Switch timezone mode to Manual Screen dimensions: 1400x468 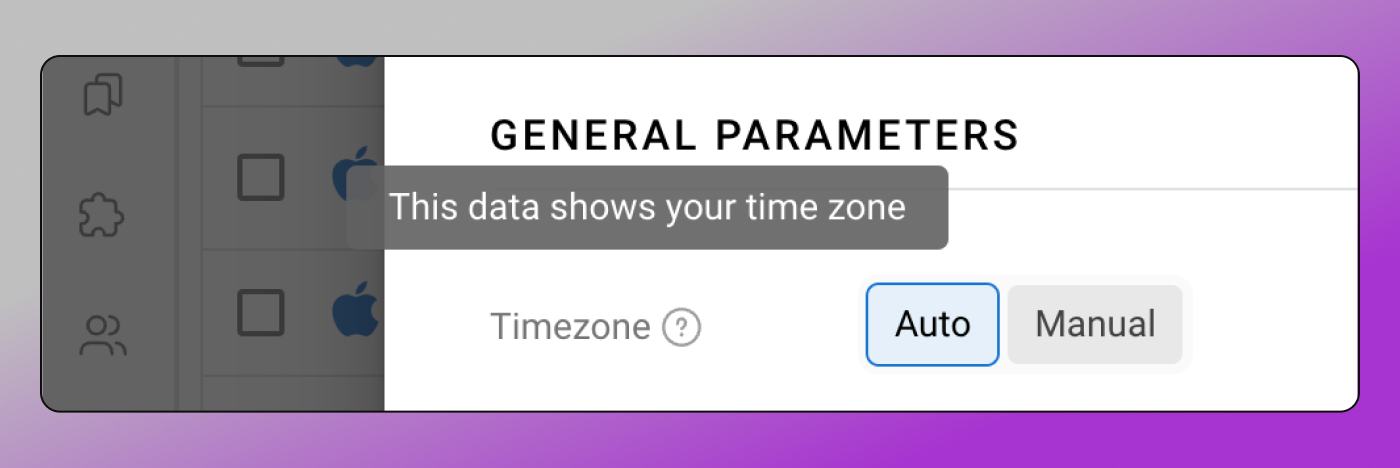[1095, 324]
